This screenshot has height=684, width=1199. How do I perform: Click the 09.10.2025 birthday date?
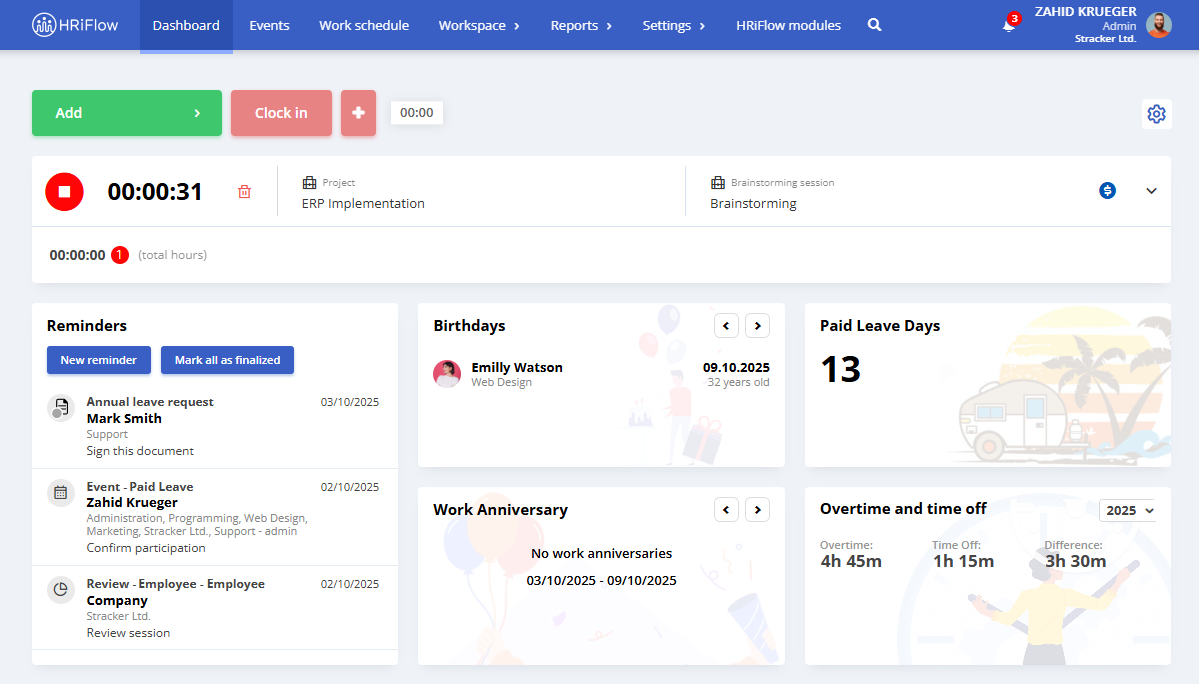[736, 368]
